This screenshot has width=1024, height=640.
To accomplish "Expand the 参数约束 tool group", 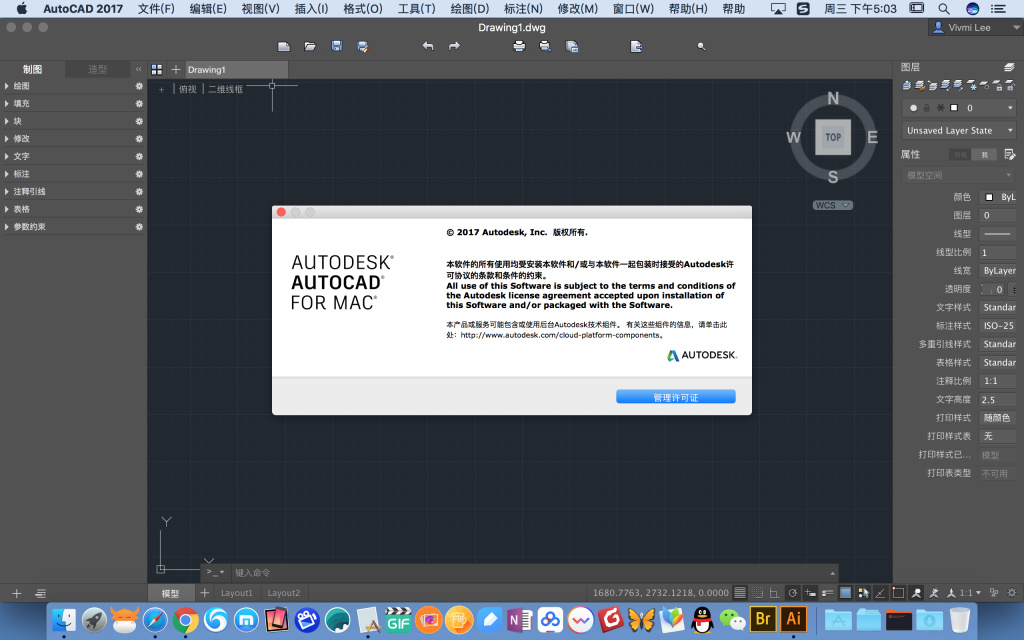I will pyautogui.click(x=7, y=227).
